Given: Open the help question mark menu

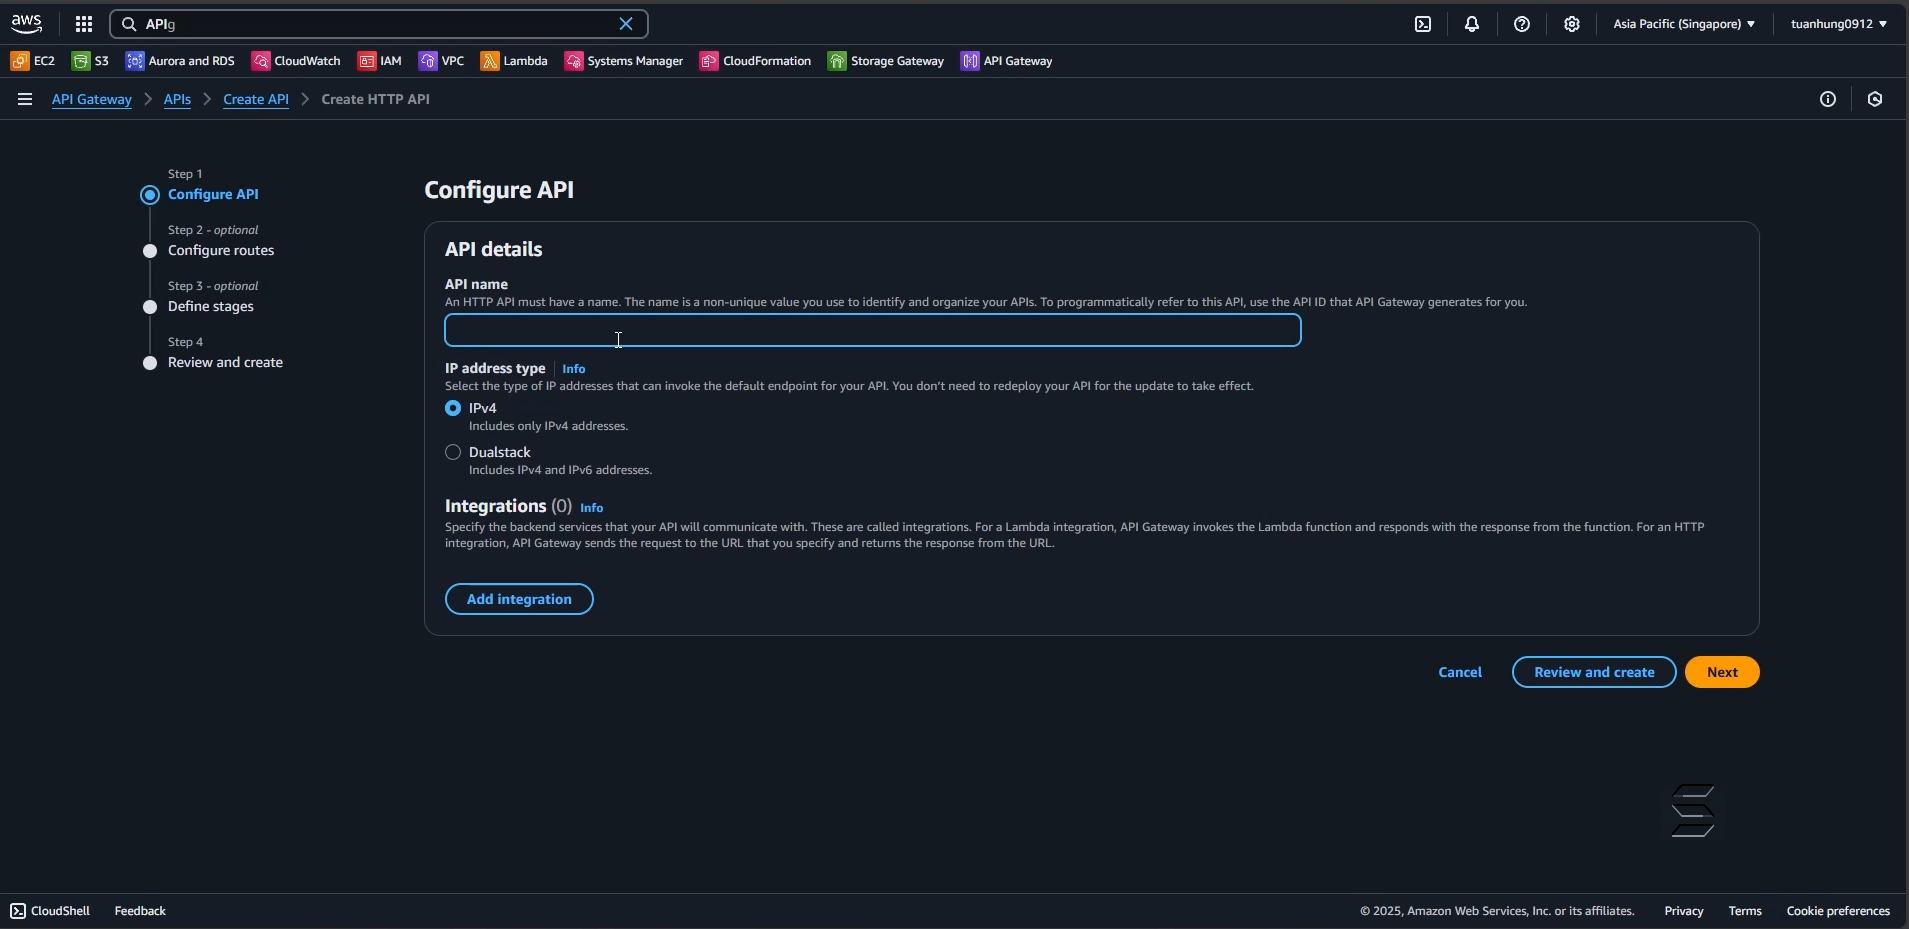Looking at the screenshot, I should (1522, 24).
